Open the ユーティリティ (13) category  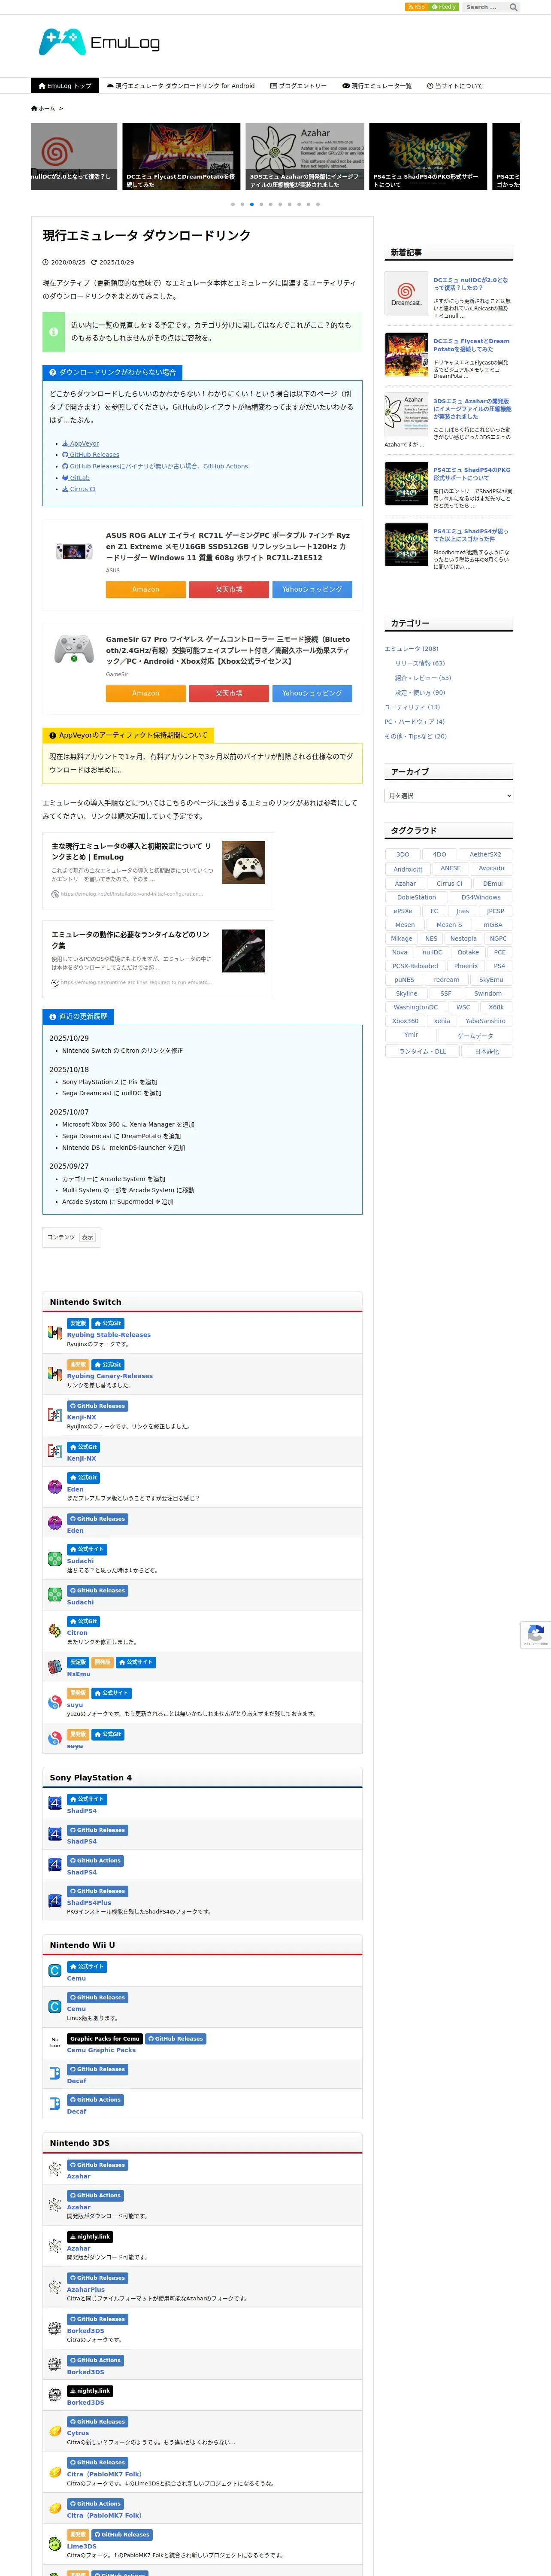pyautogui.click(x=412, y=707)
